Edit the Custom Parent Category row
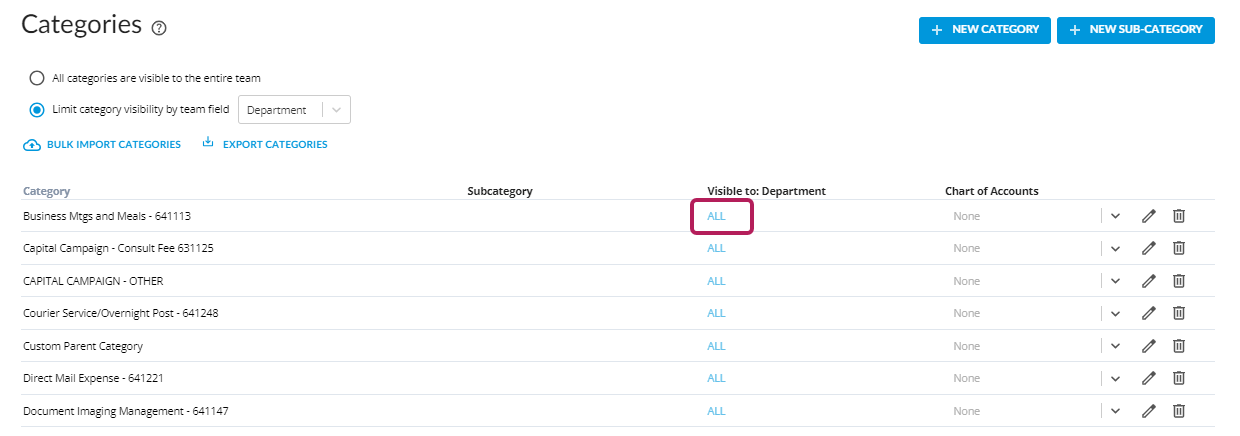Screen dimensions: 1240x436 pyautogui.click(x=1149, y=346)
